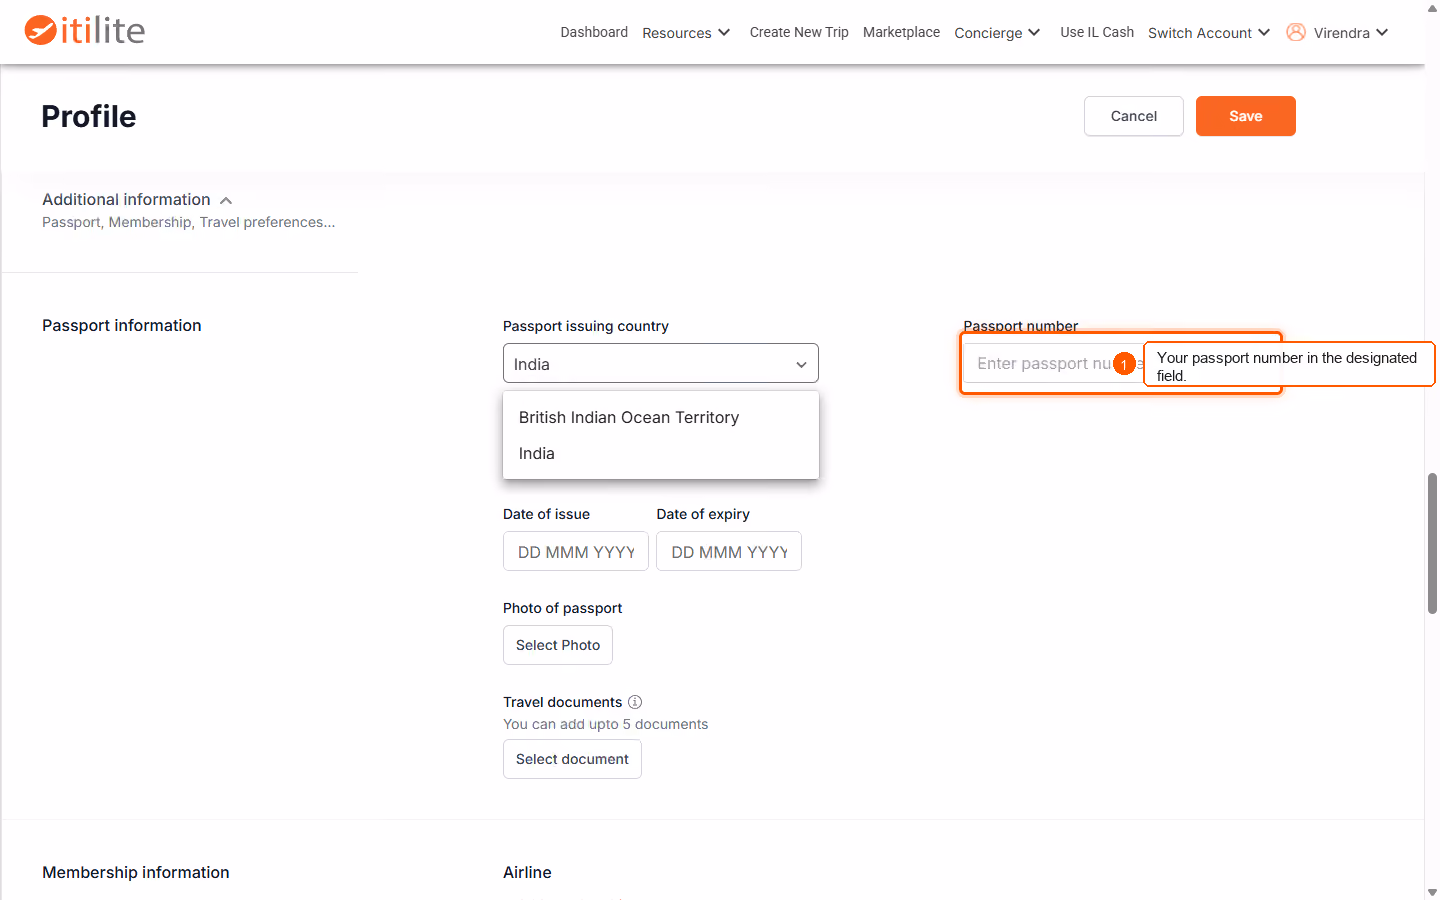Click the 'Airline' label
Screen dimensions: 1440x900
click(527, 872)
